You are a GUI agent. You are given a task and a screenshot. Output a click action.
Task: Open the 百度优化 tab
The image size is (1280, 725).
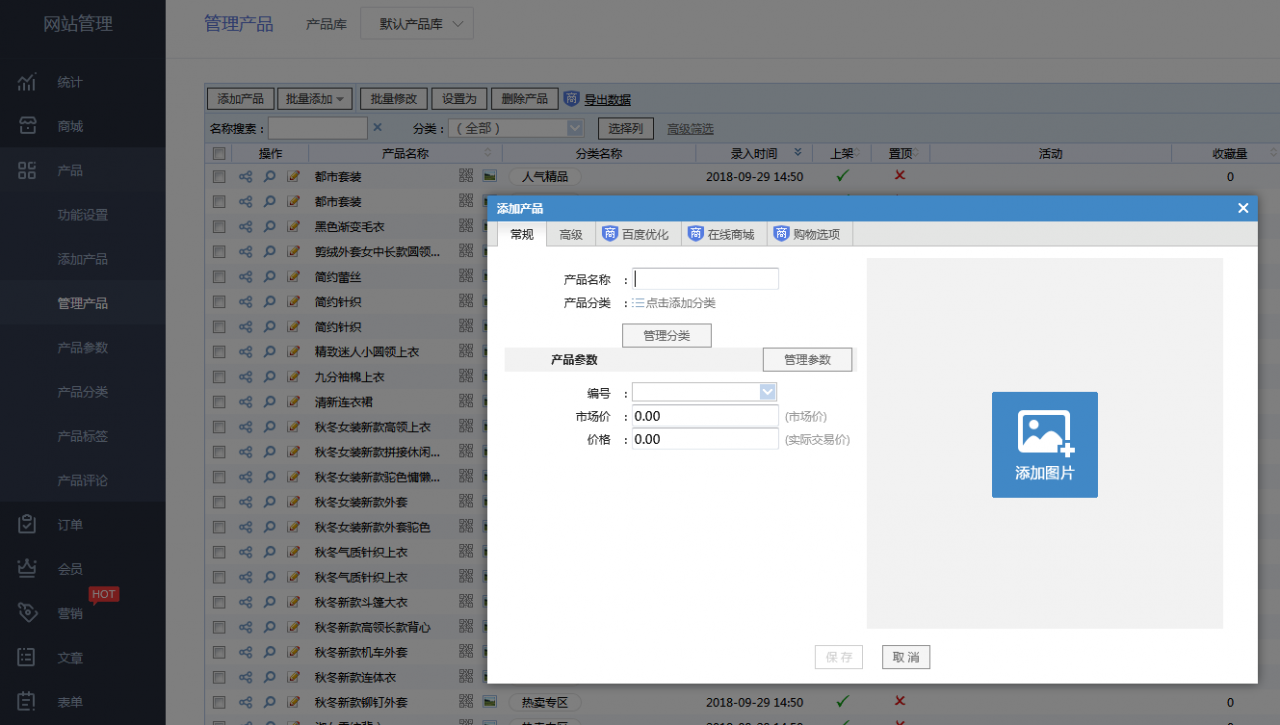638,234
